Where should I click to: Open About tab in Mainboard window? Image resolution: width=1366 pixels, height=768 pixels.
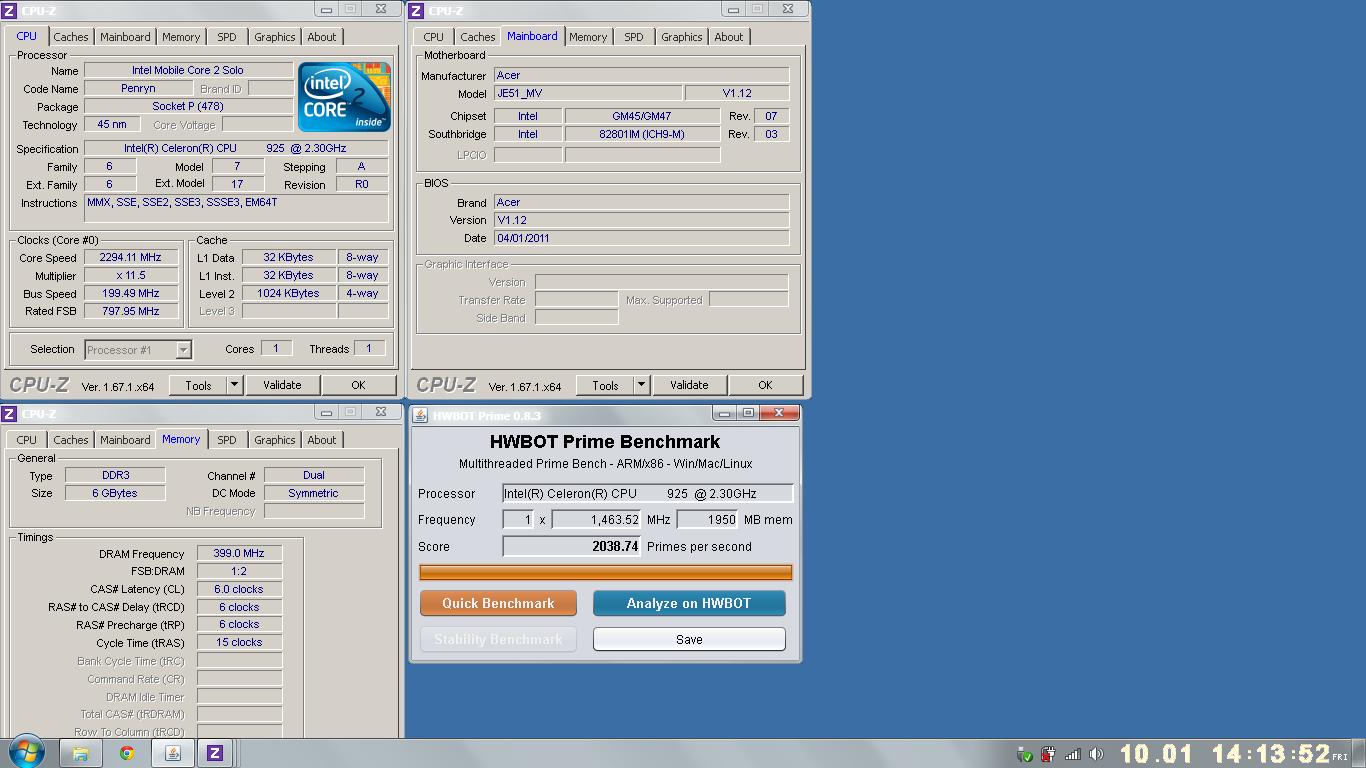(x=729, y=37)
